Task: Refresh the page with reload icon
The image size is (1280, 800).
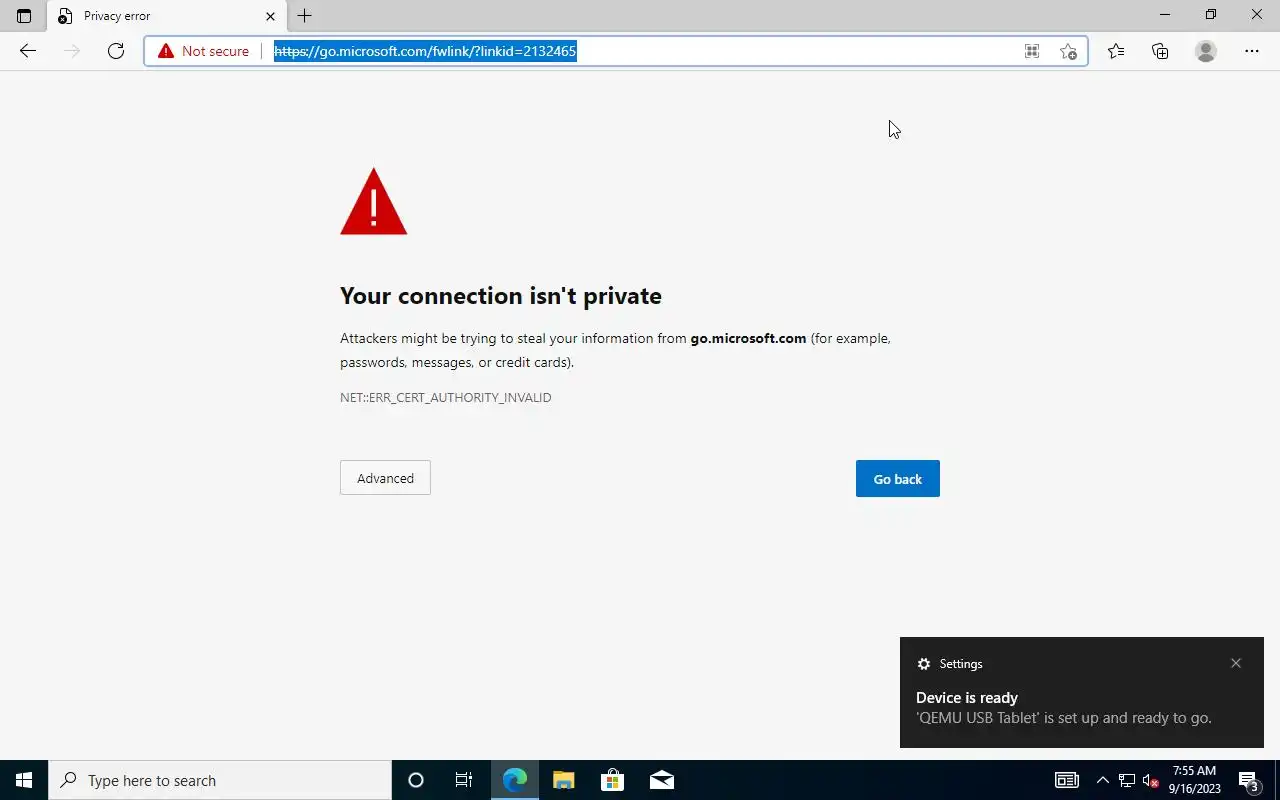Action: [116, 51]
